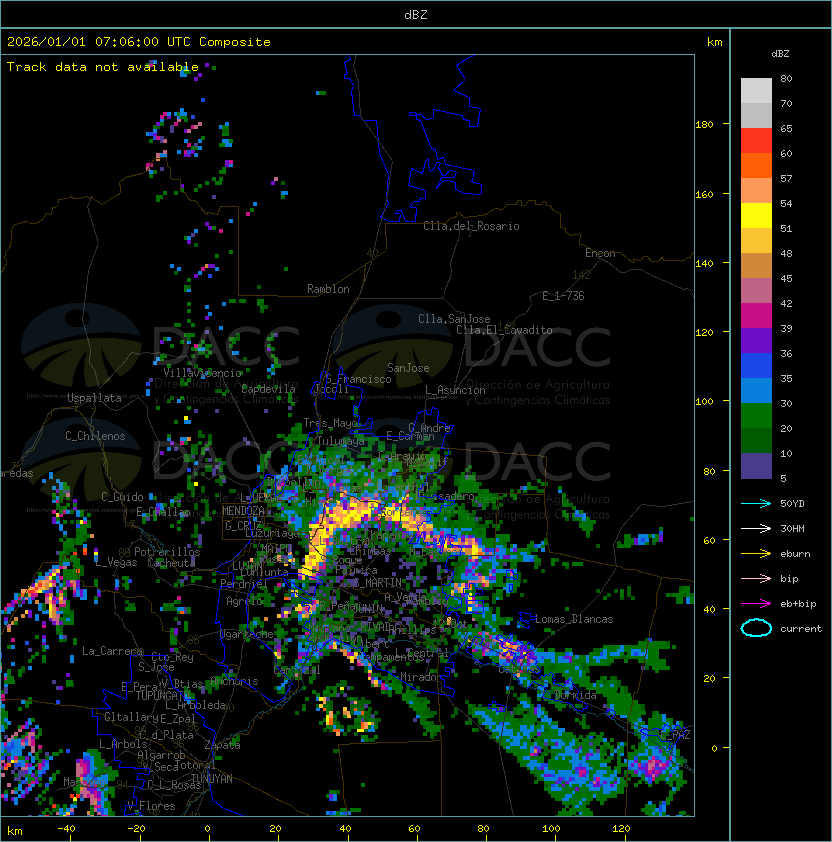
Task: Click the '65' value beside dBZ scale
Action: tap(786, 129)
